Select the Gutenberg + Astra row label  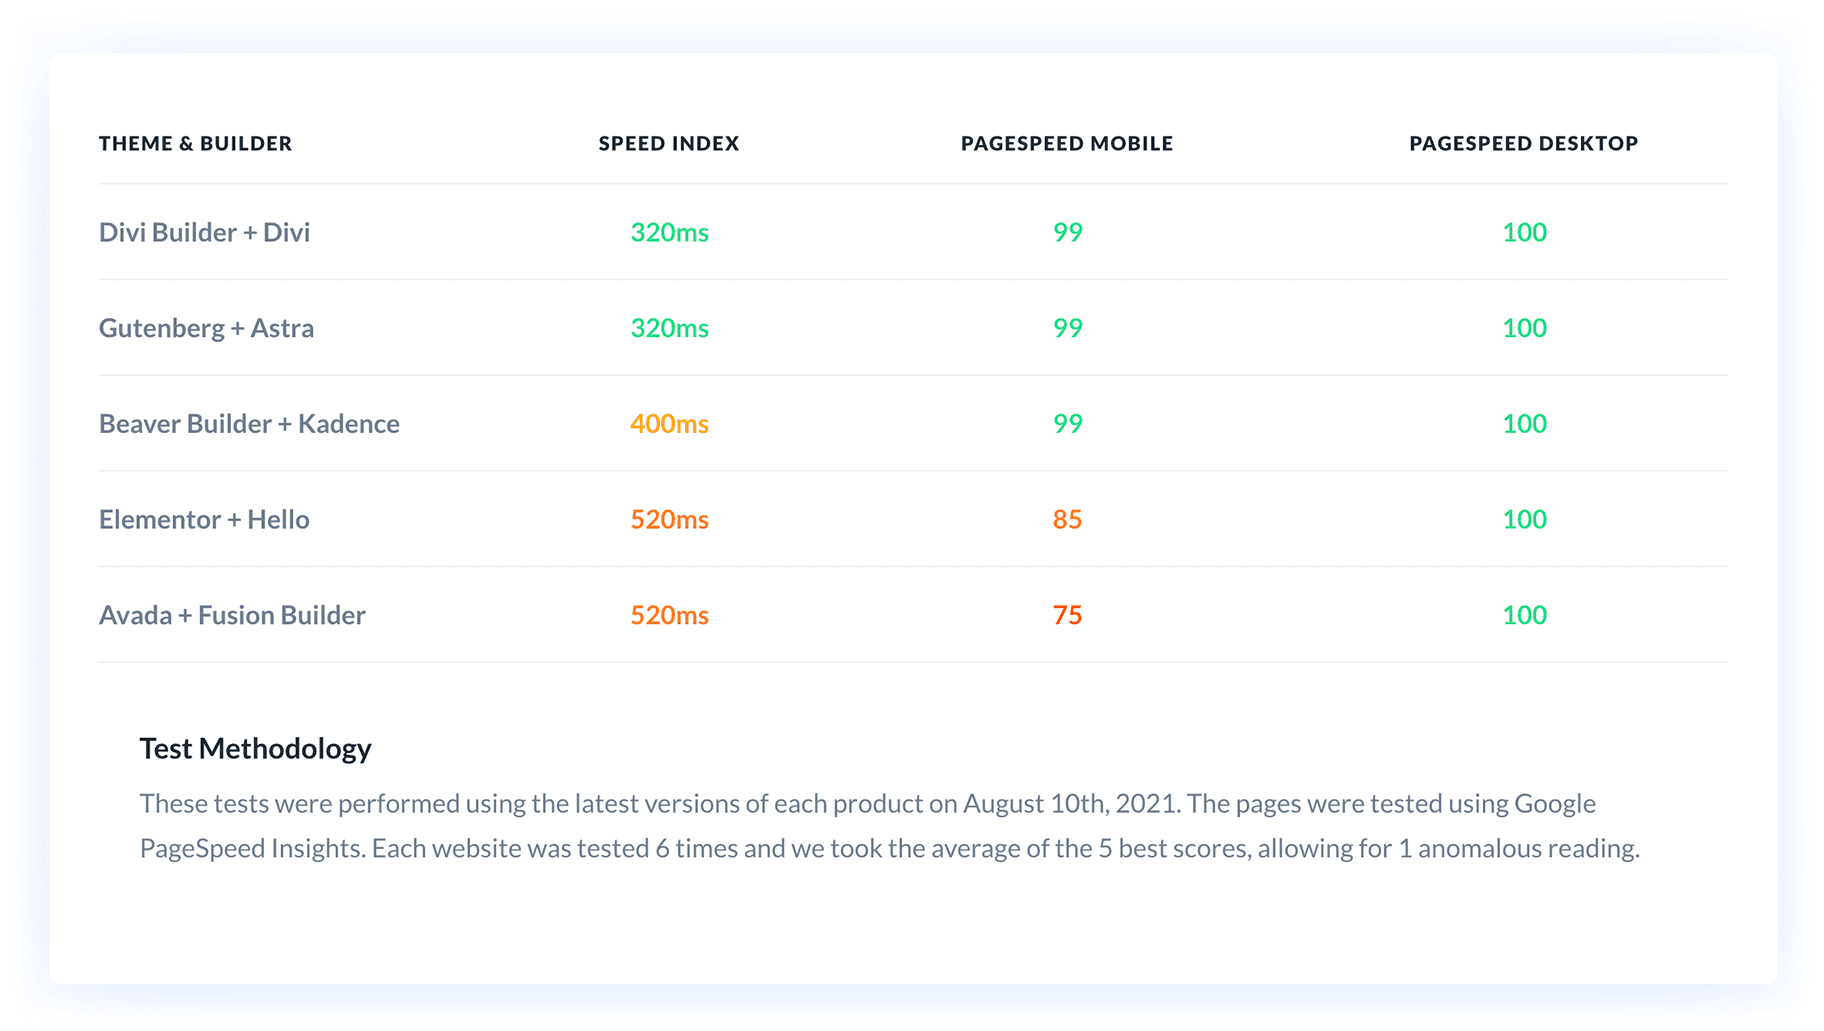click(x=206, y=328)
